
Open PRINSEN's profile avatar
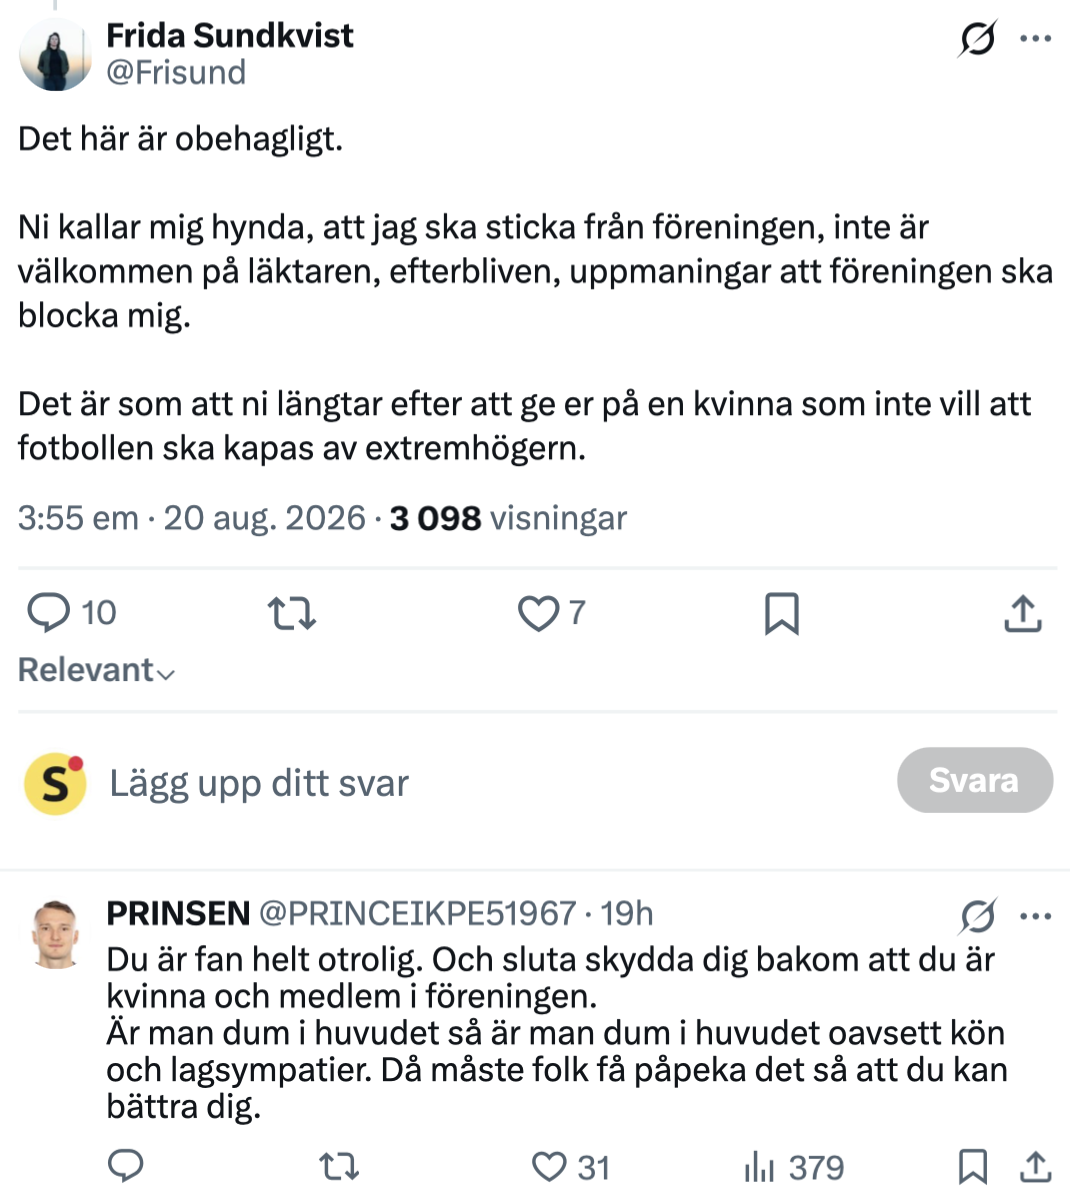55,934
